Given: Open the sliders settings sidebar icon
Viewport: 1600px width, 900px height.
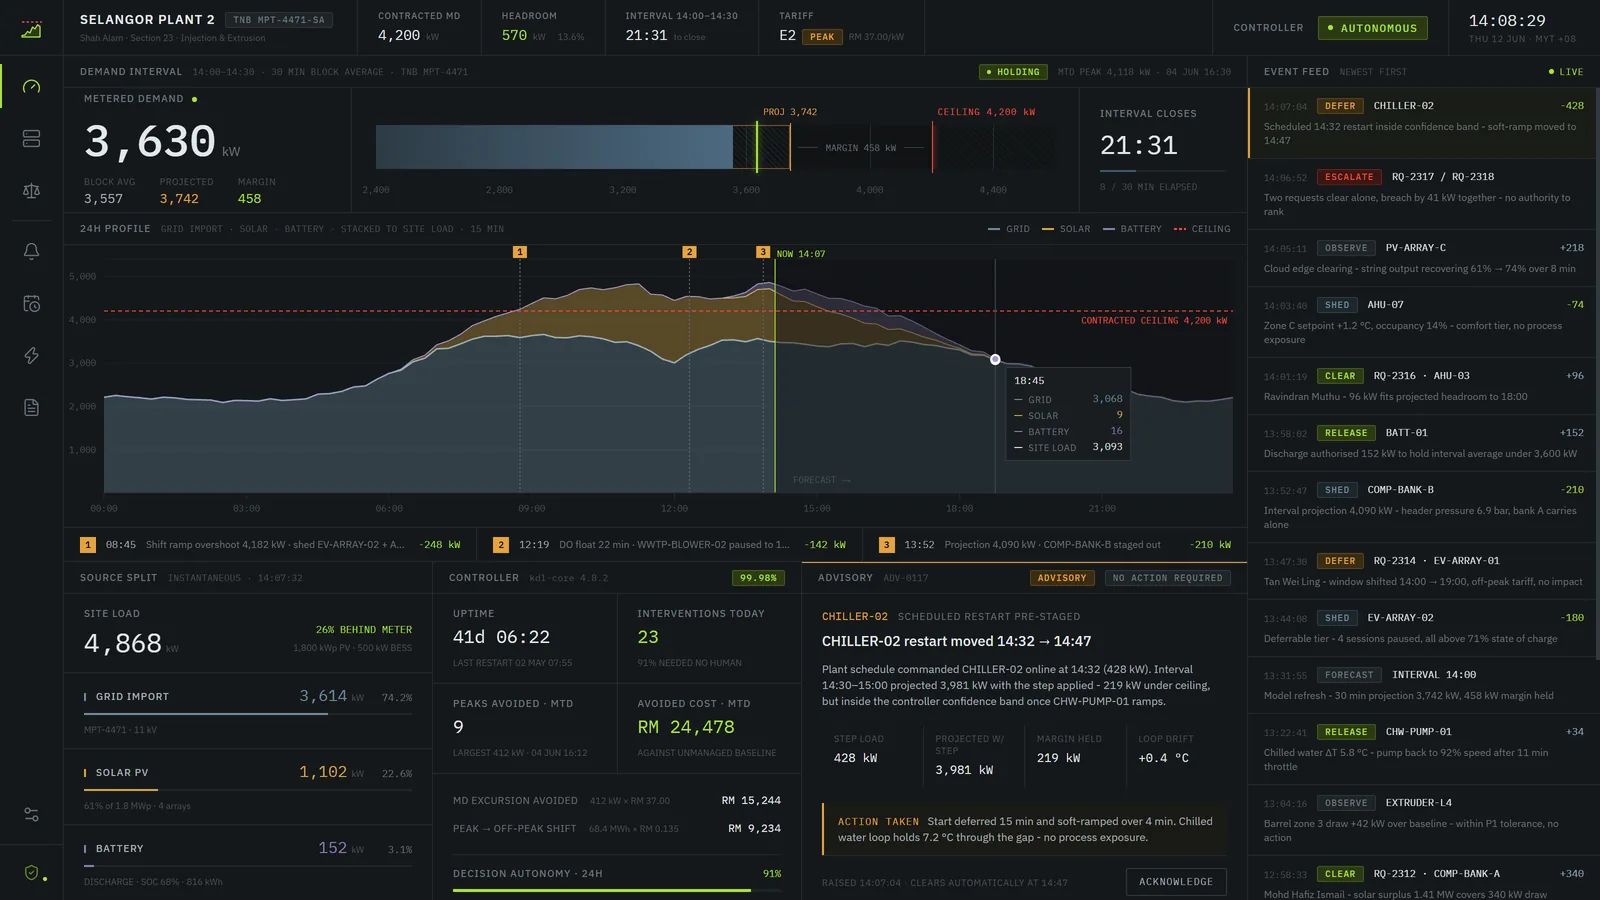Looking at the screenshot, I should click(31, 814).
